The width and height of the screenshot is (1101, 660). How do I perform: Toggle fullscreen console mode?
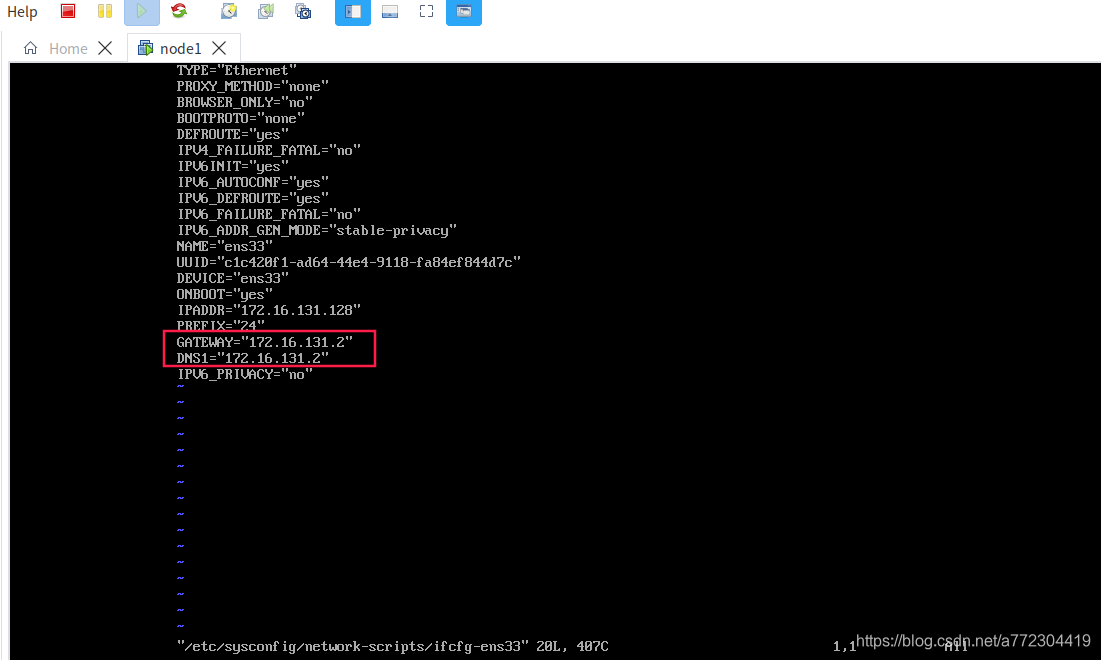426,11
